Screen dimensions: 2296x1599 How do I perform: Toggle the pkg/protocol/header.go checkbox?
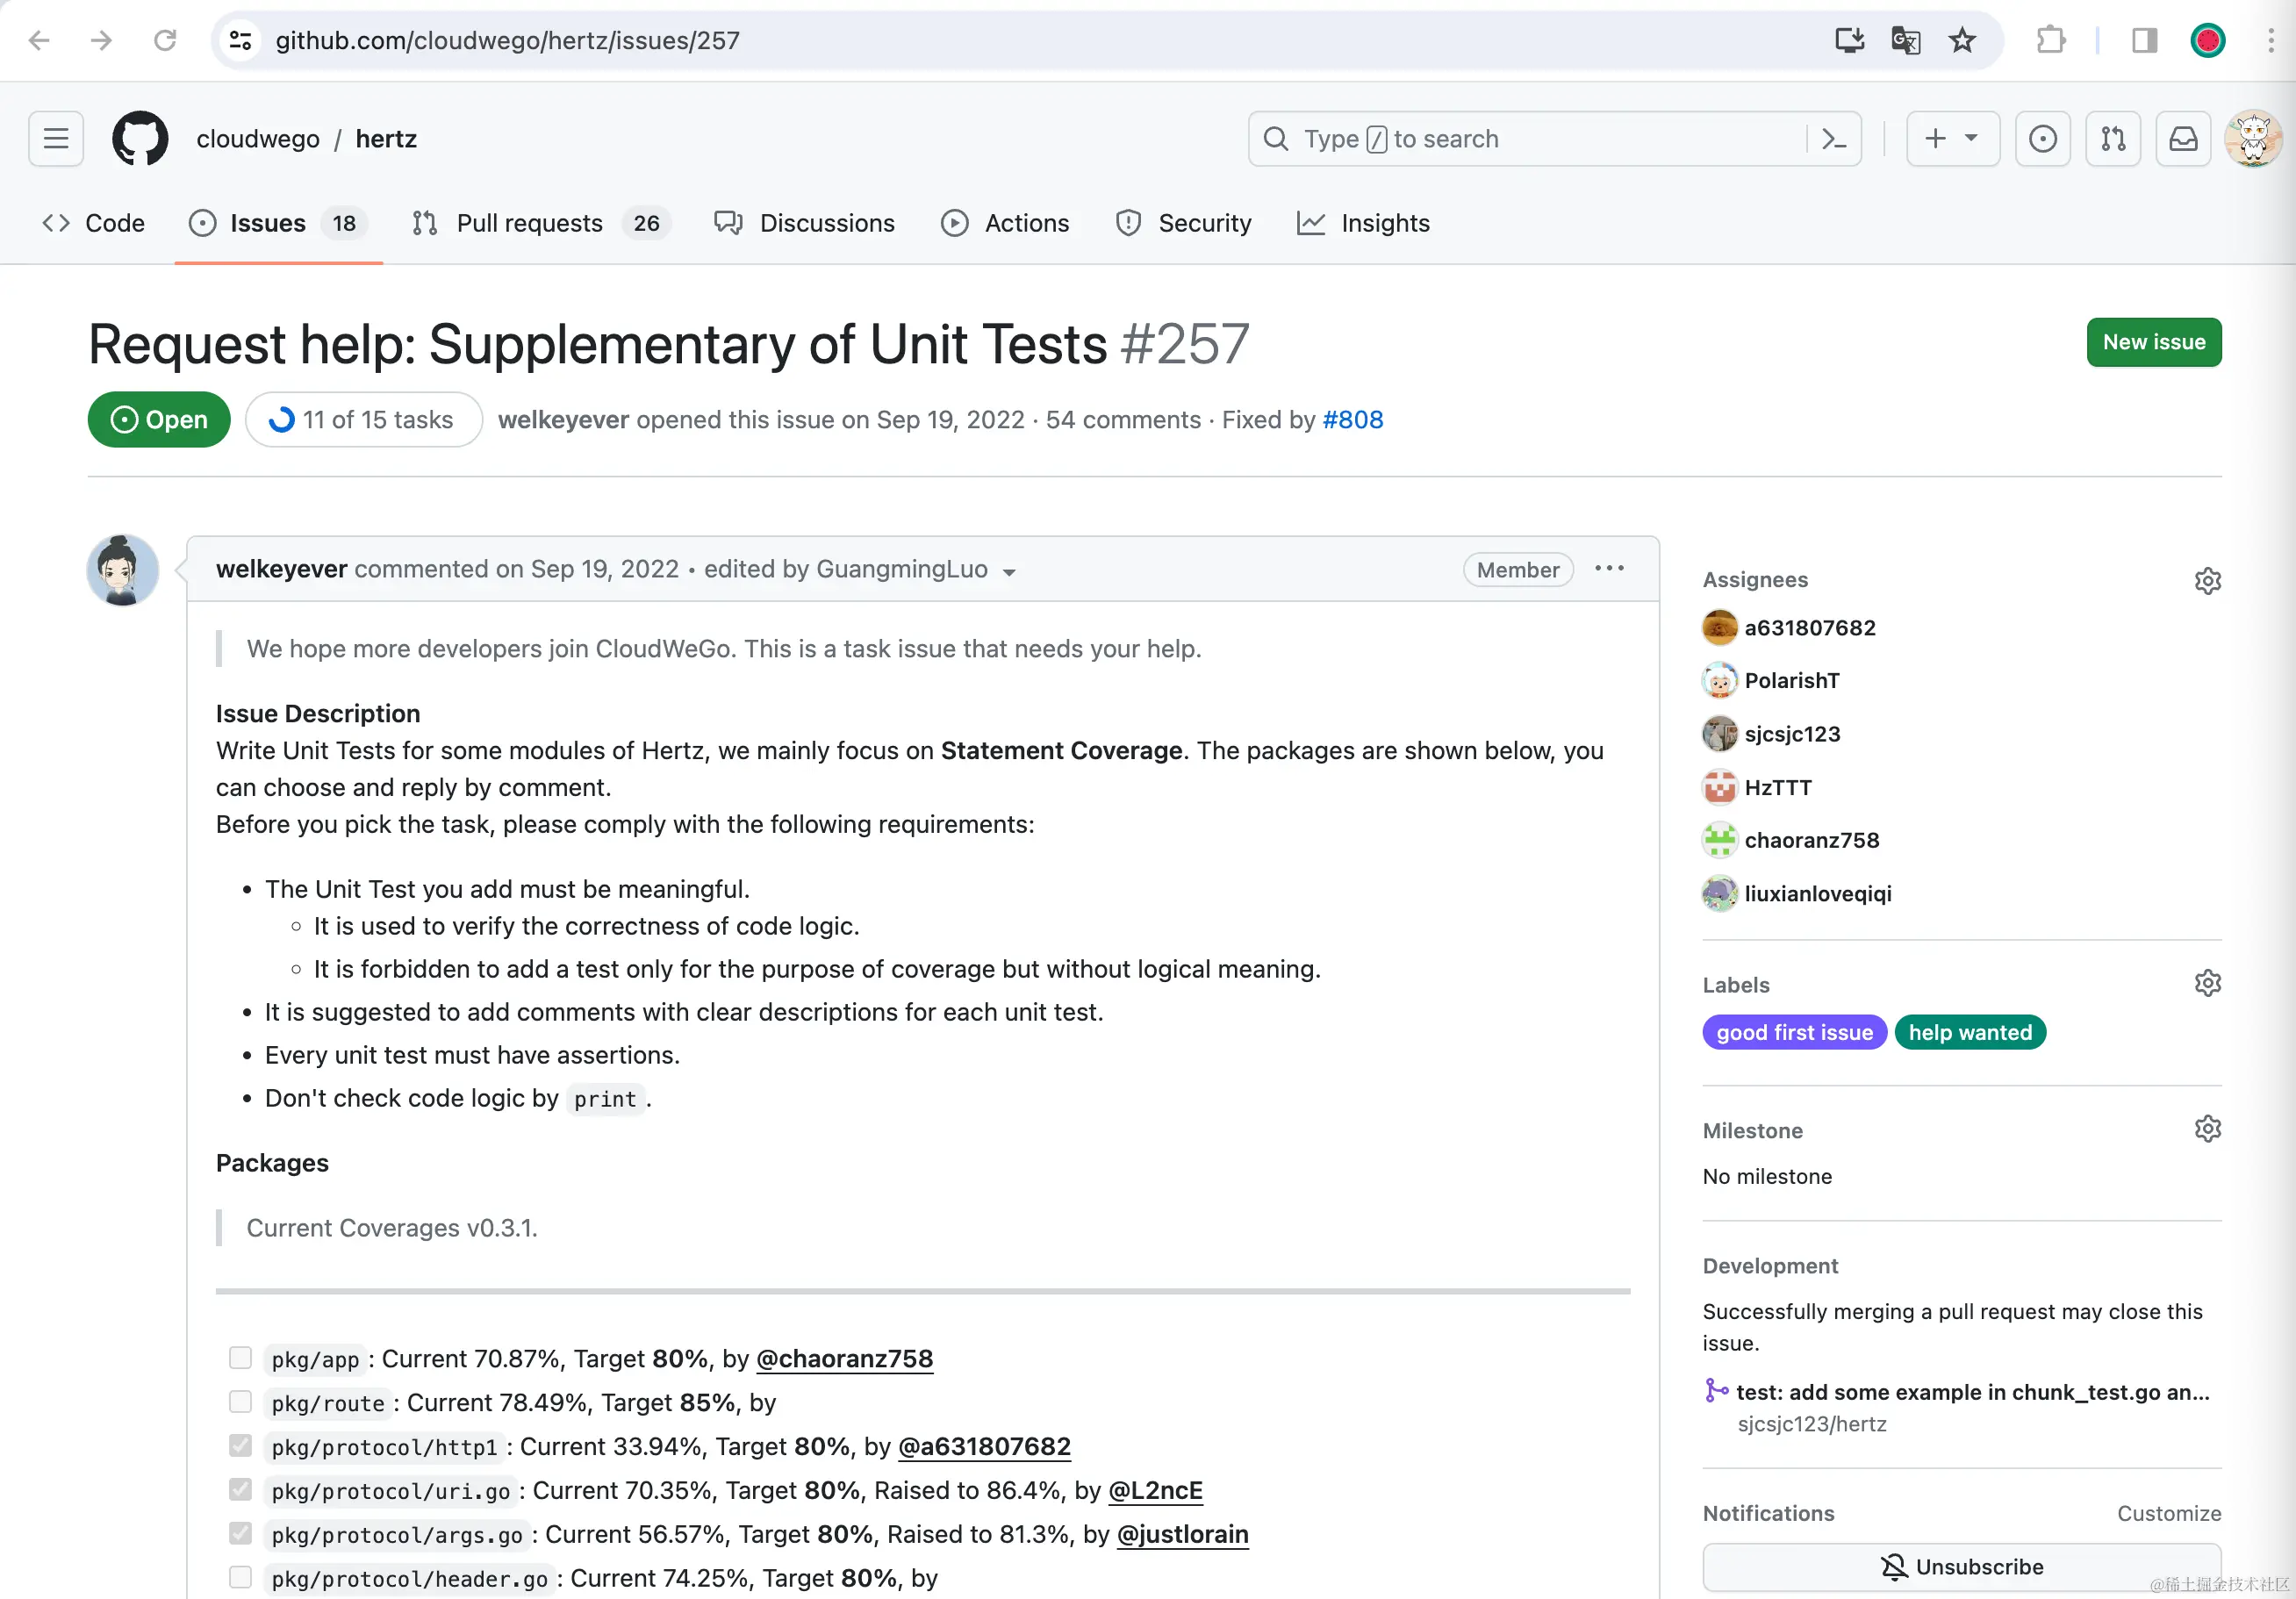pos(240,1577)
